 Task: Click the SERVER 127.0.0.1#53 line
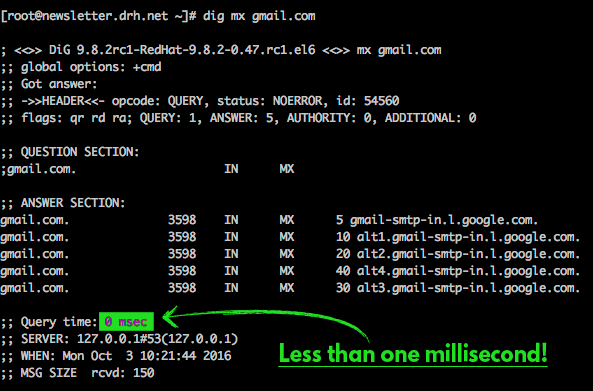pyautogui.click(x=120, y=339)
